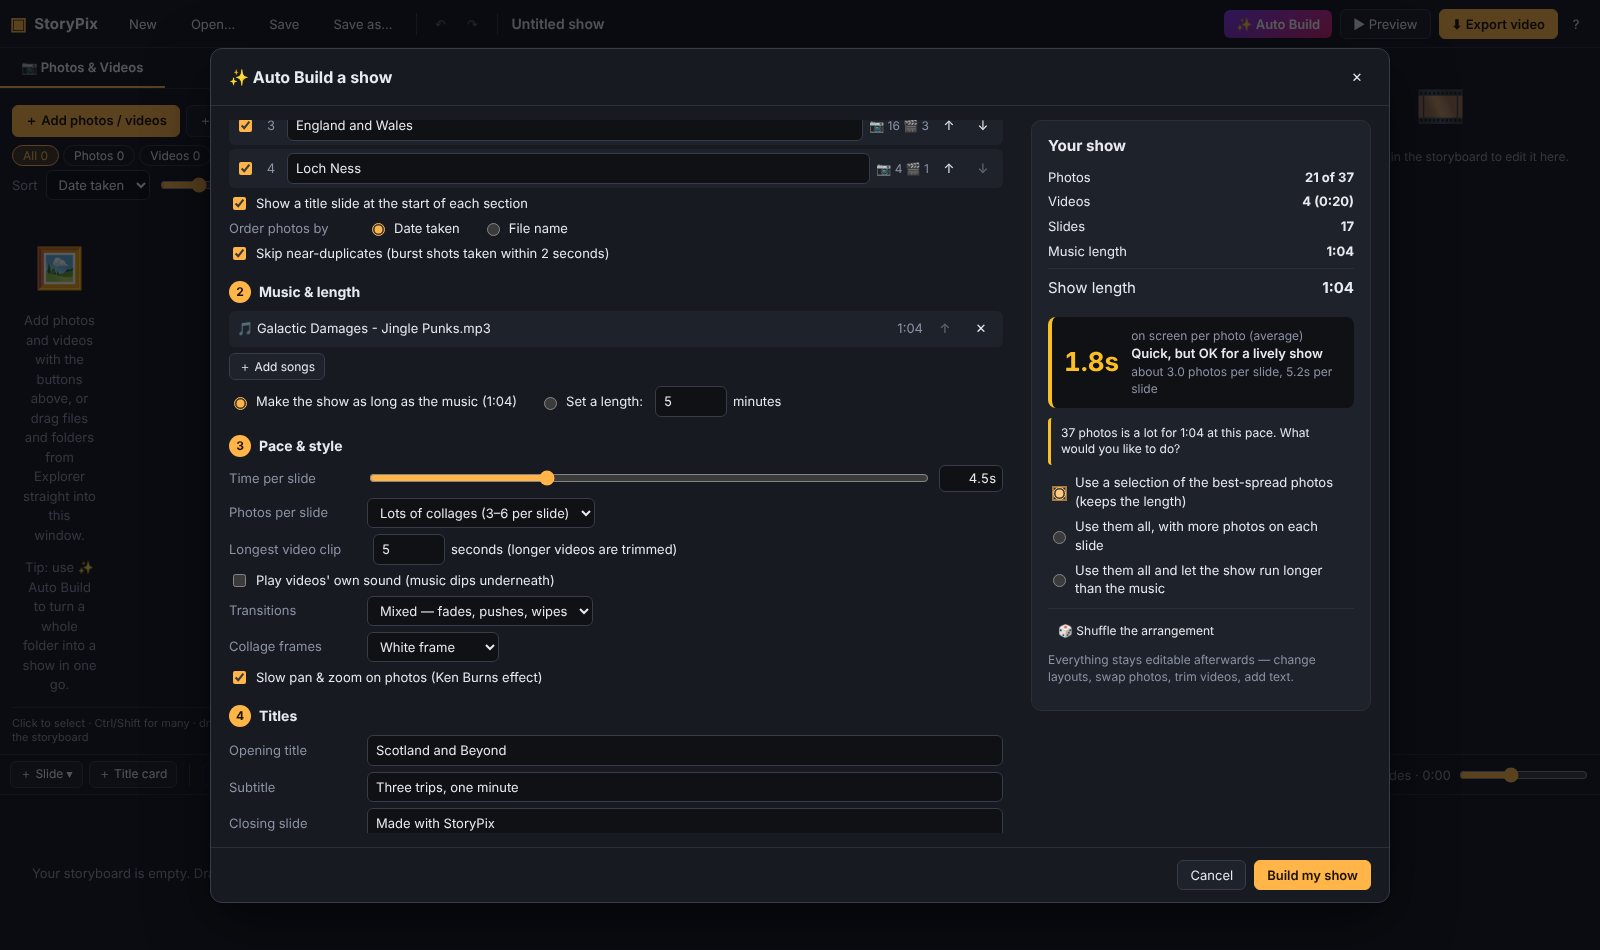1600x950 pixels.
Task: Click Export video button
Action: click(1498, 24)
